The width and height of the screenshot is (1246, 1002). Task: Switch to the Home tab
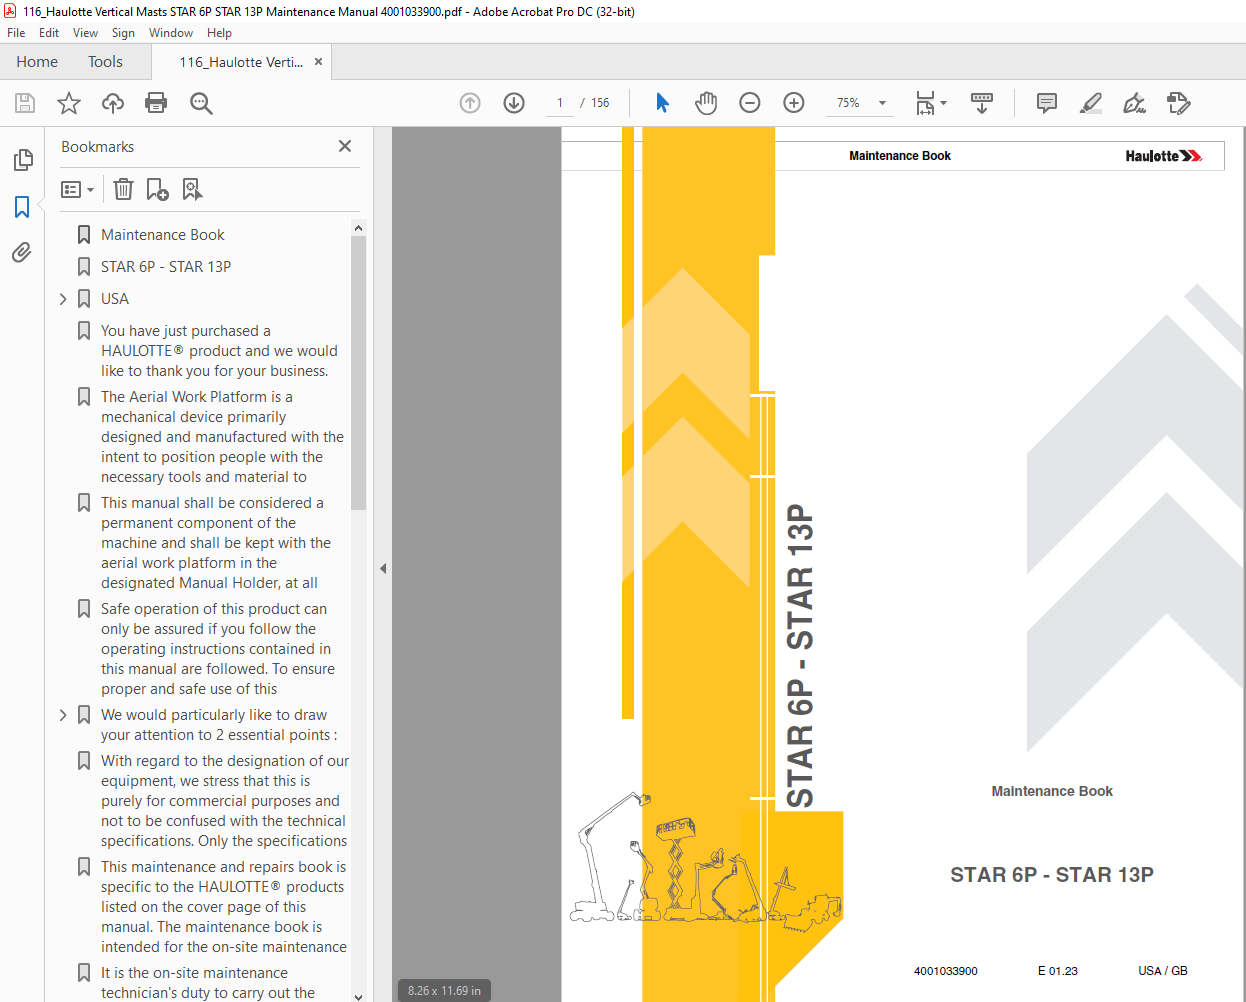tap(37, 62)
